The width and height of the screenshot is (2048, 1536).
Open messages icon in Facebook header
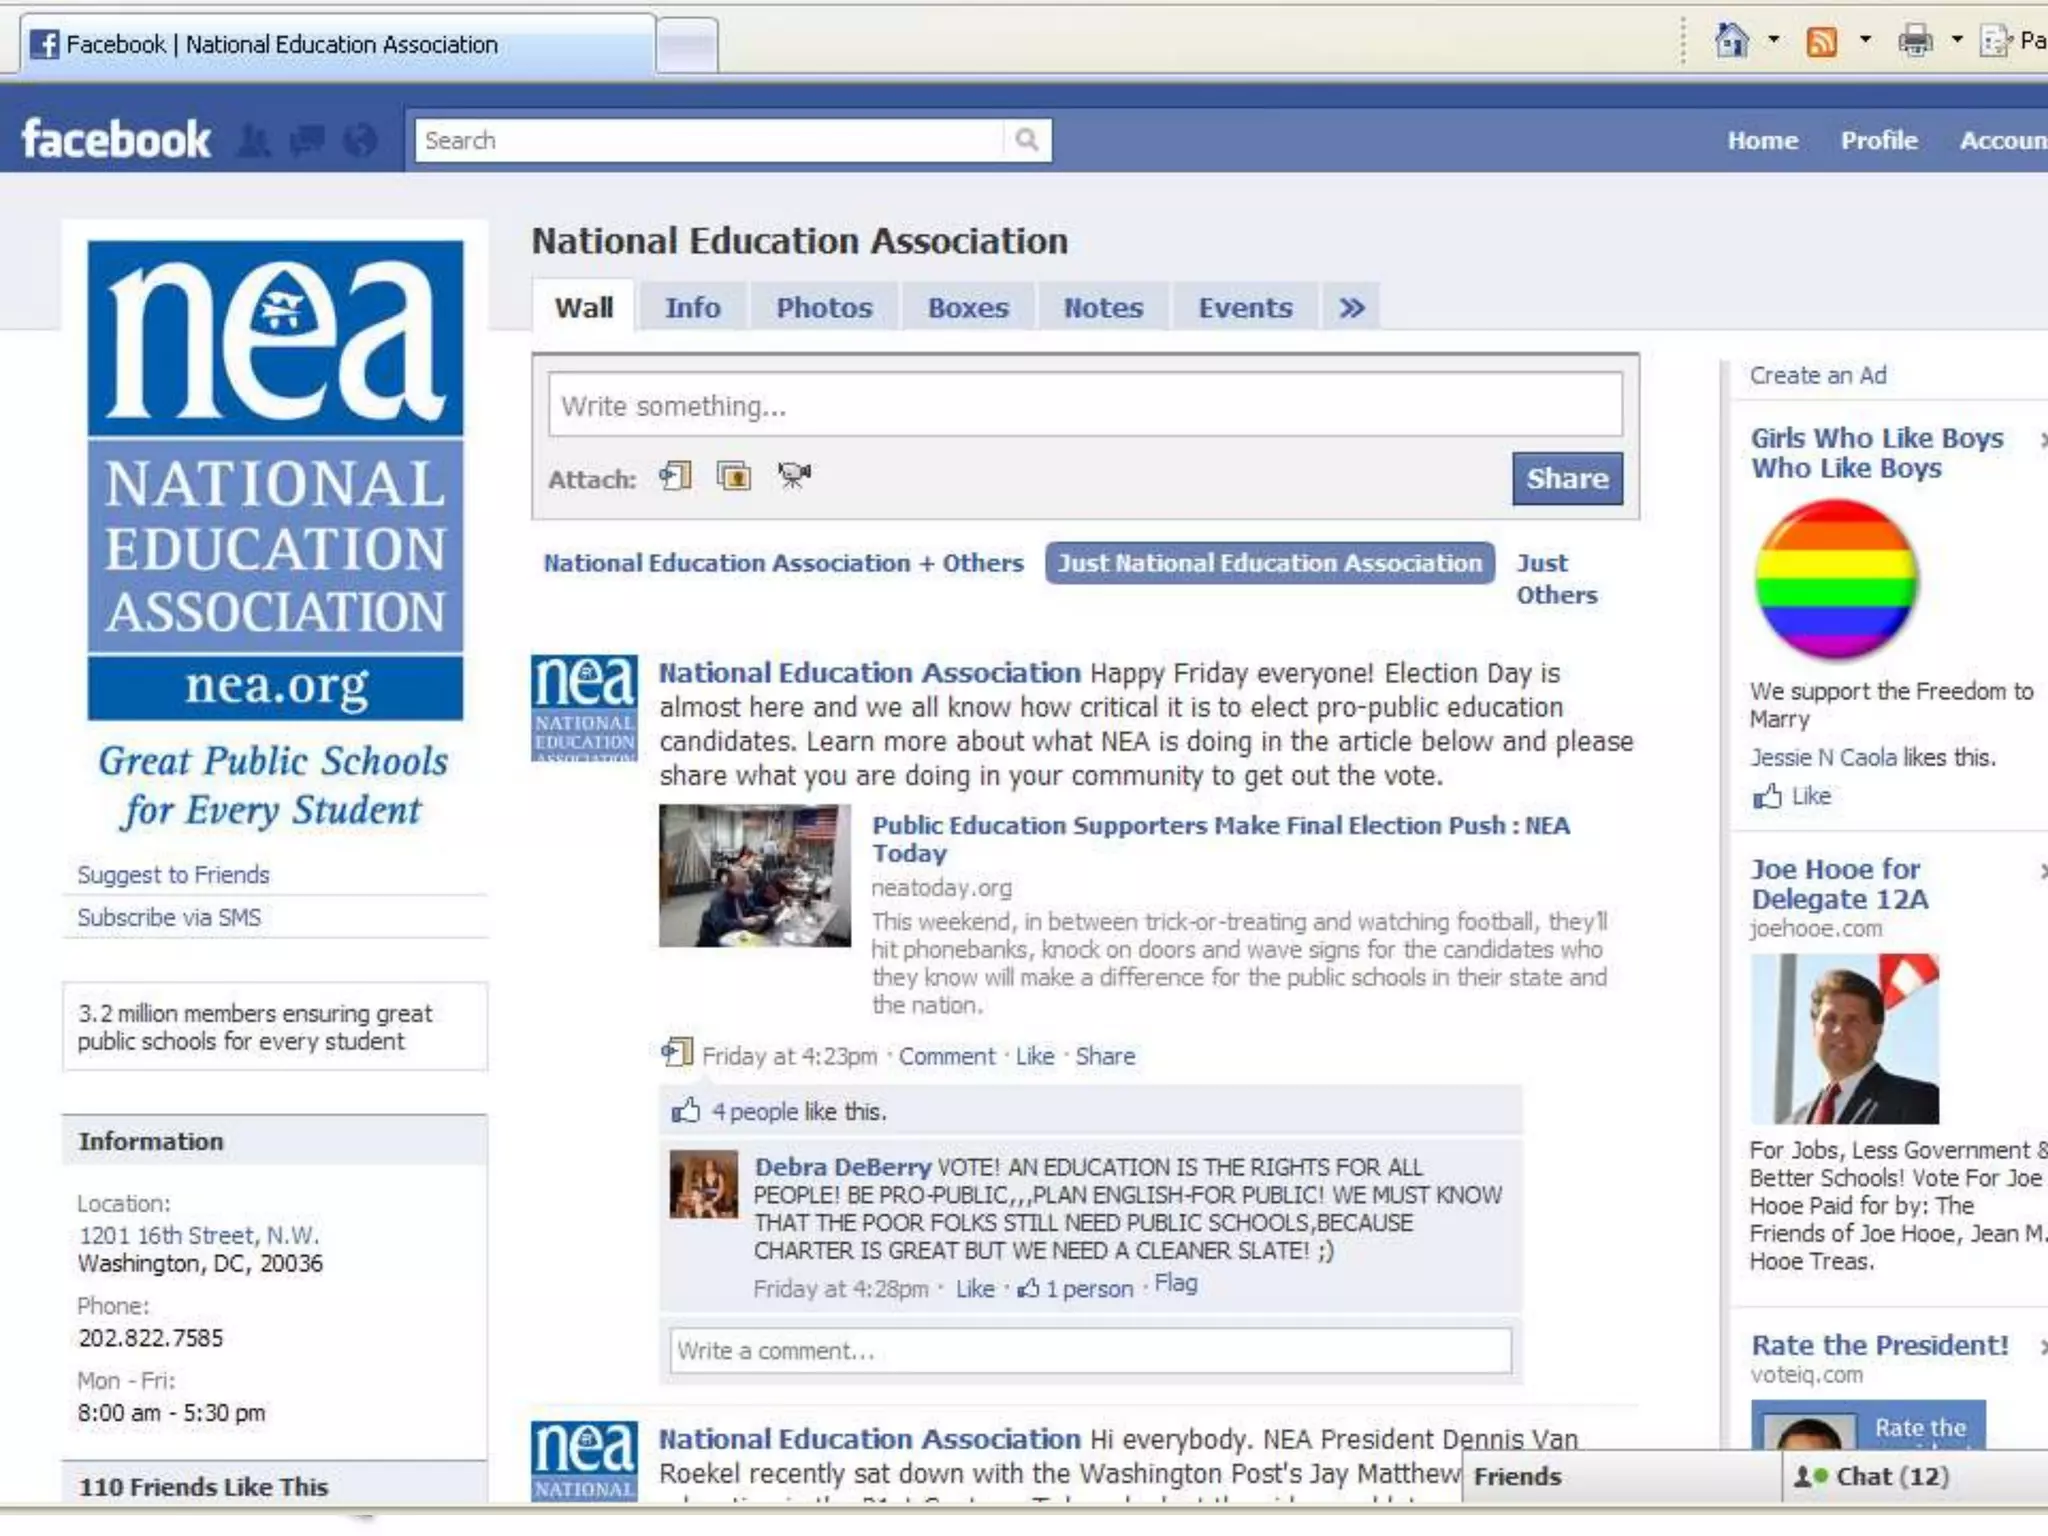tap(307, 140)
